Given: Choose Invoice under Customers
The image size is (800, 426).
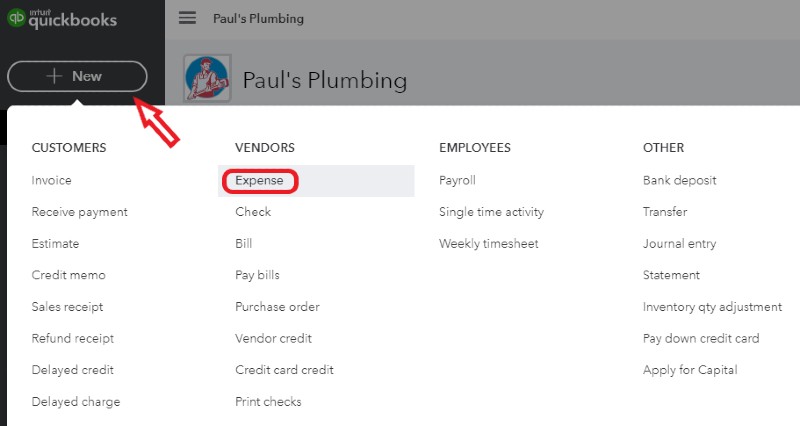Looking at the screenshot, I should coord(52,181).
